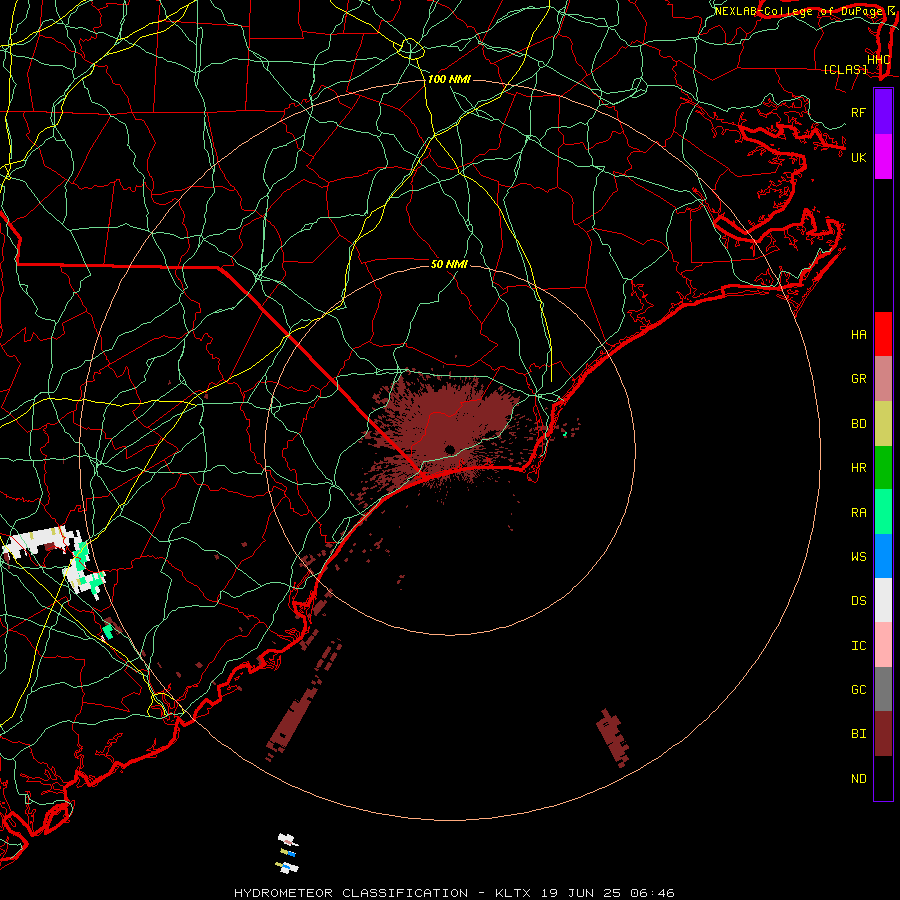
Task: Click the 100 NMI range ring label
Action: pos(449,79)
